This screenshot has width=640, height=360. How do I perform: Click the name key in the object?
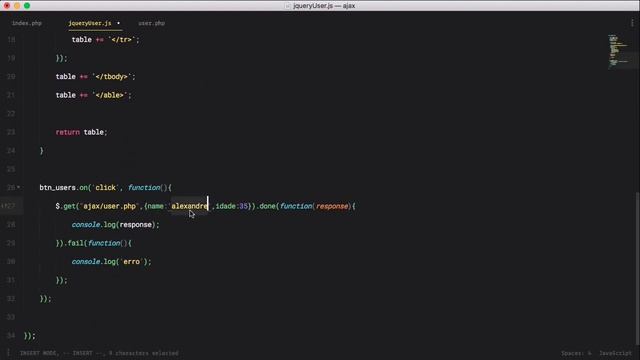click(156, 206)
